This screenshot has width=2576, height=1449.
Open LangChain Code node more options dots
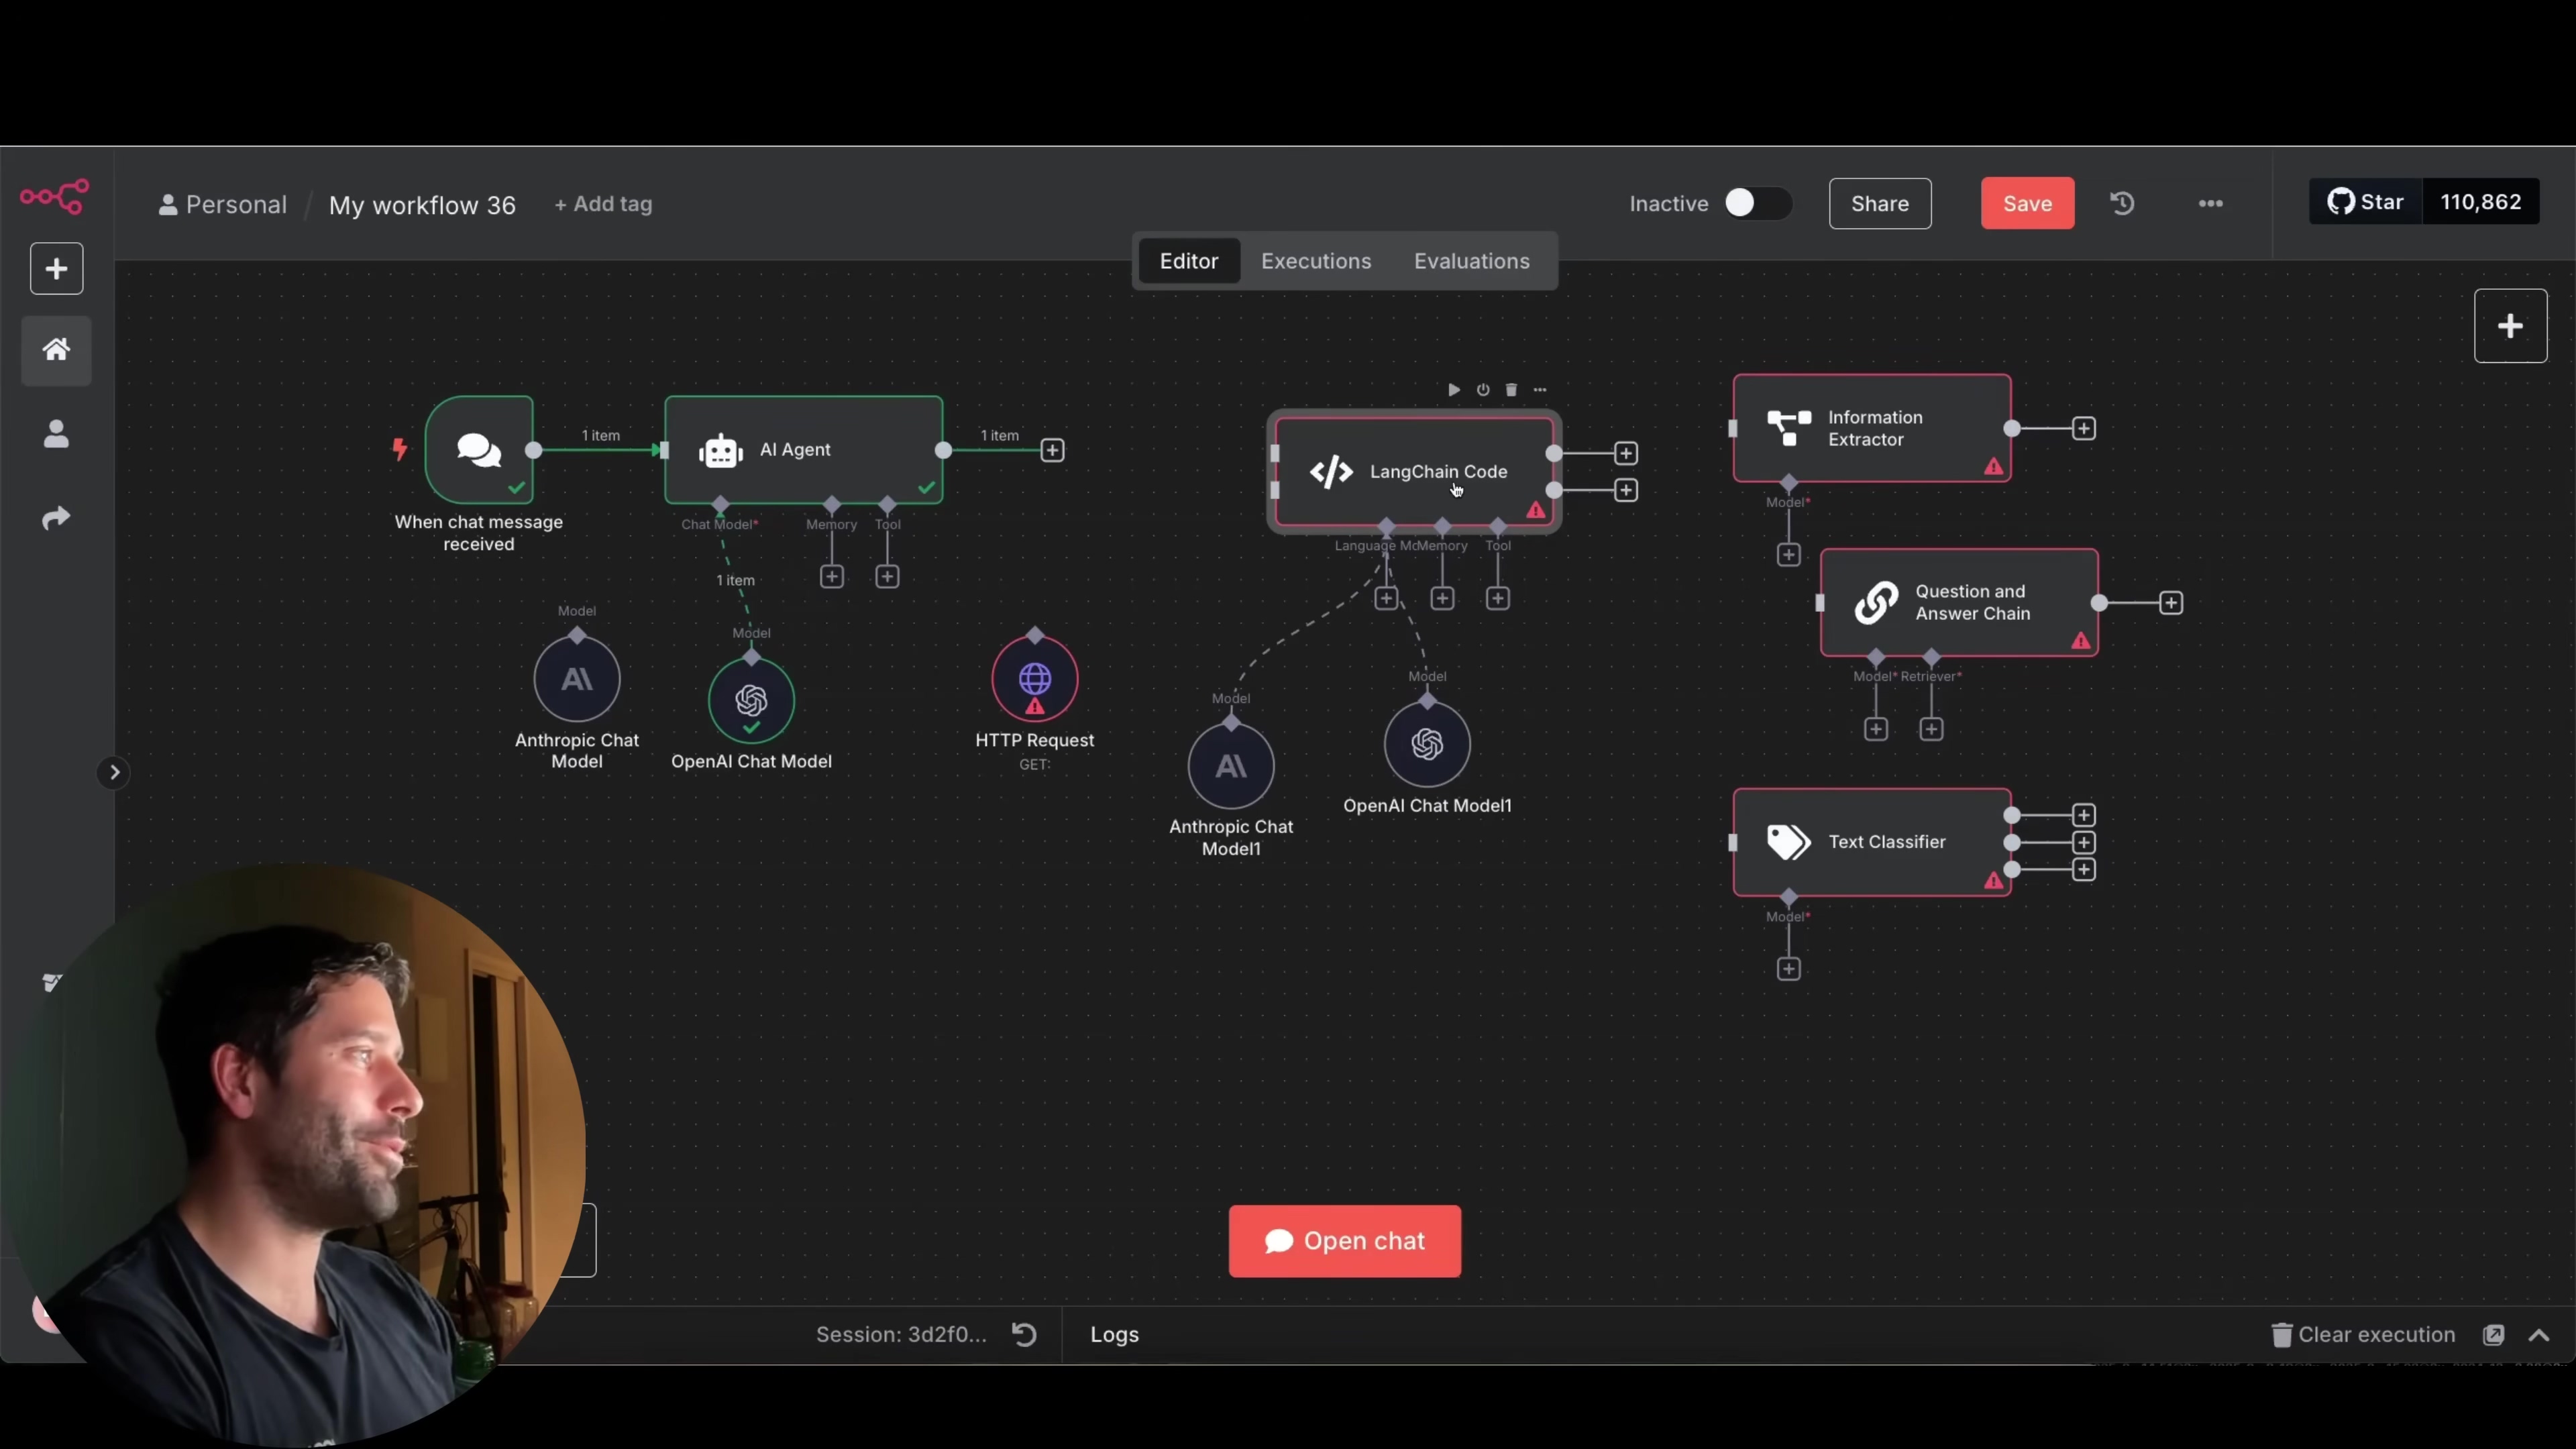1540,389
